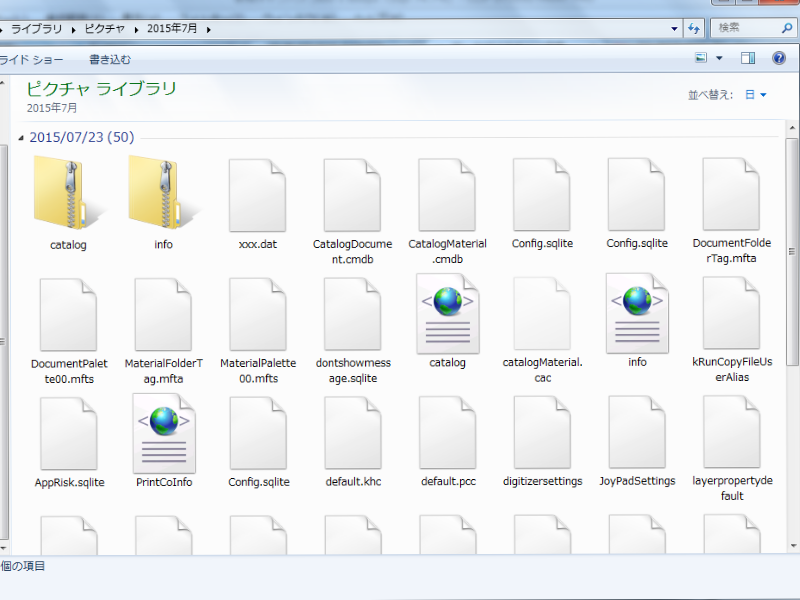800x600 pixels.
Task: Go to ライブラリ in the address path
Action: 36,29
